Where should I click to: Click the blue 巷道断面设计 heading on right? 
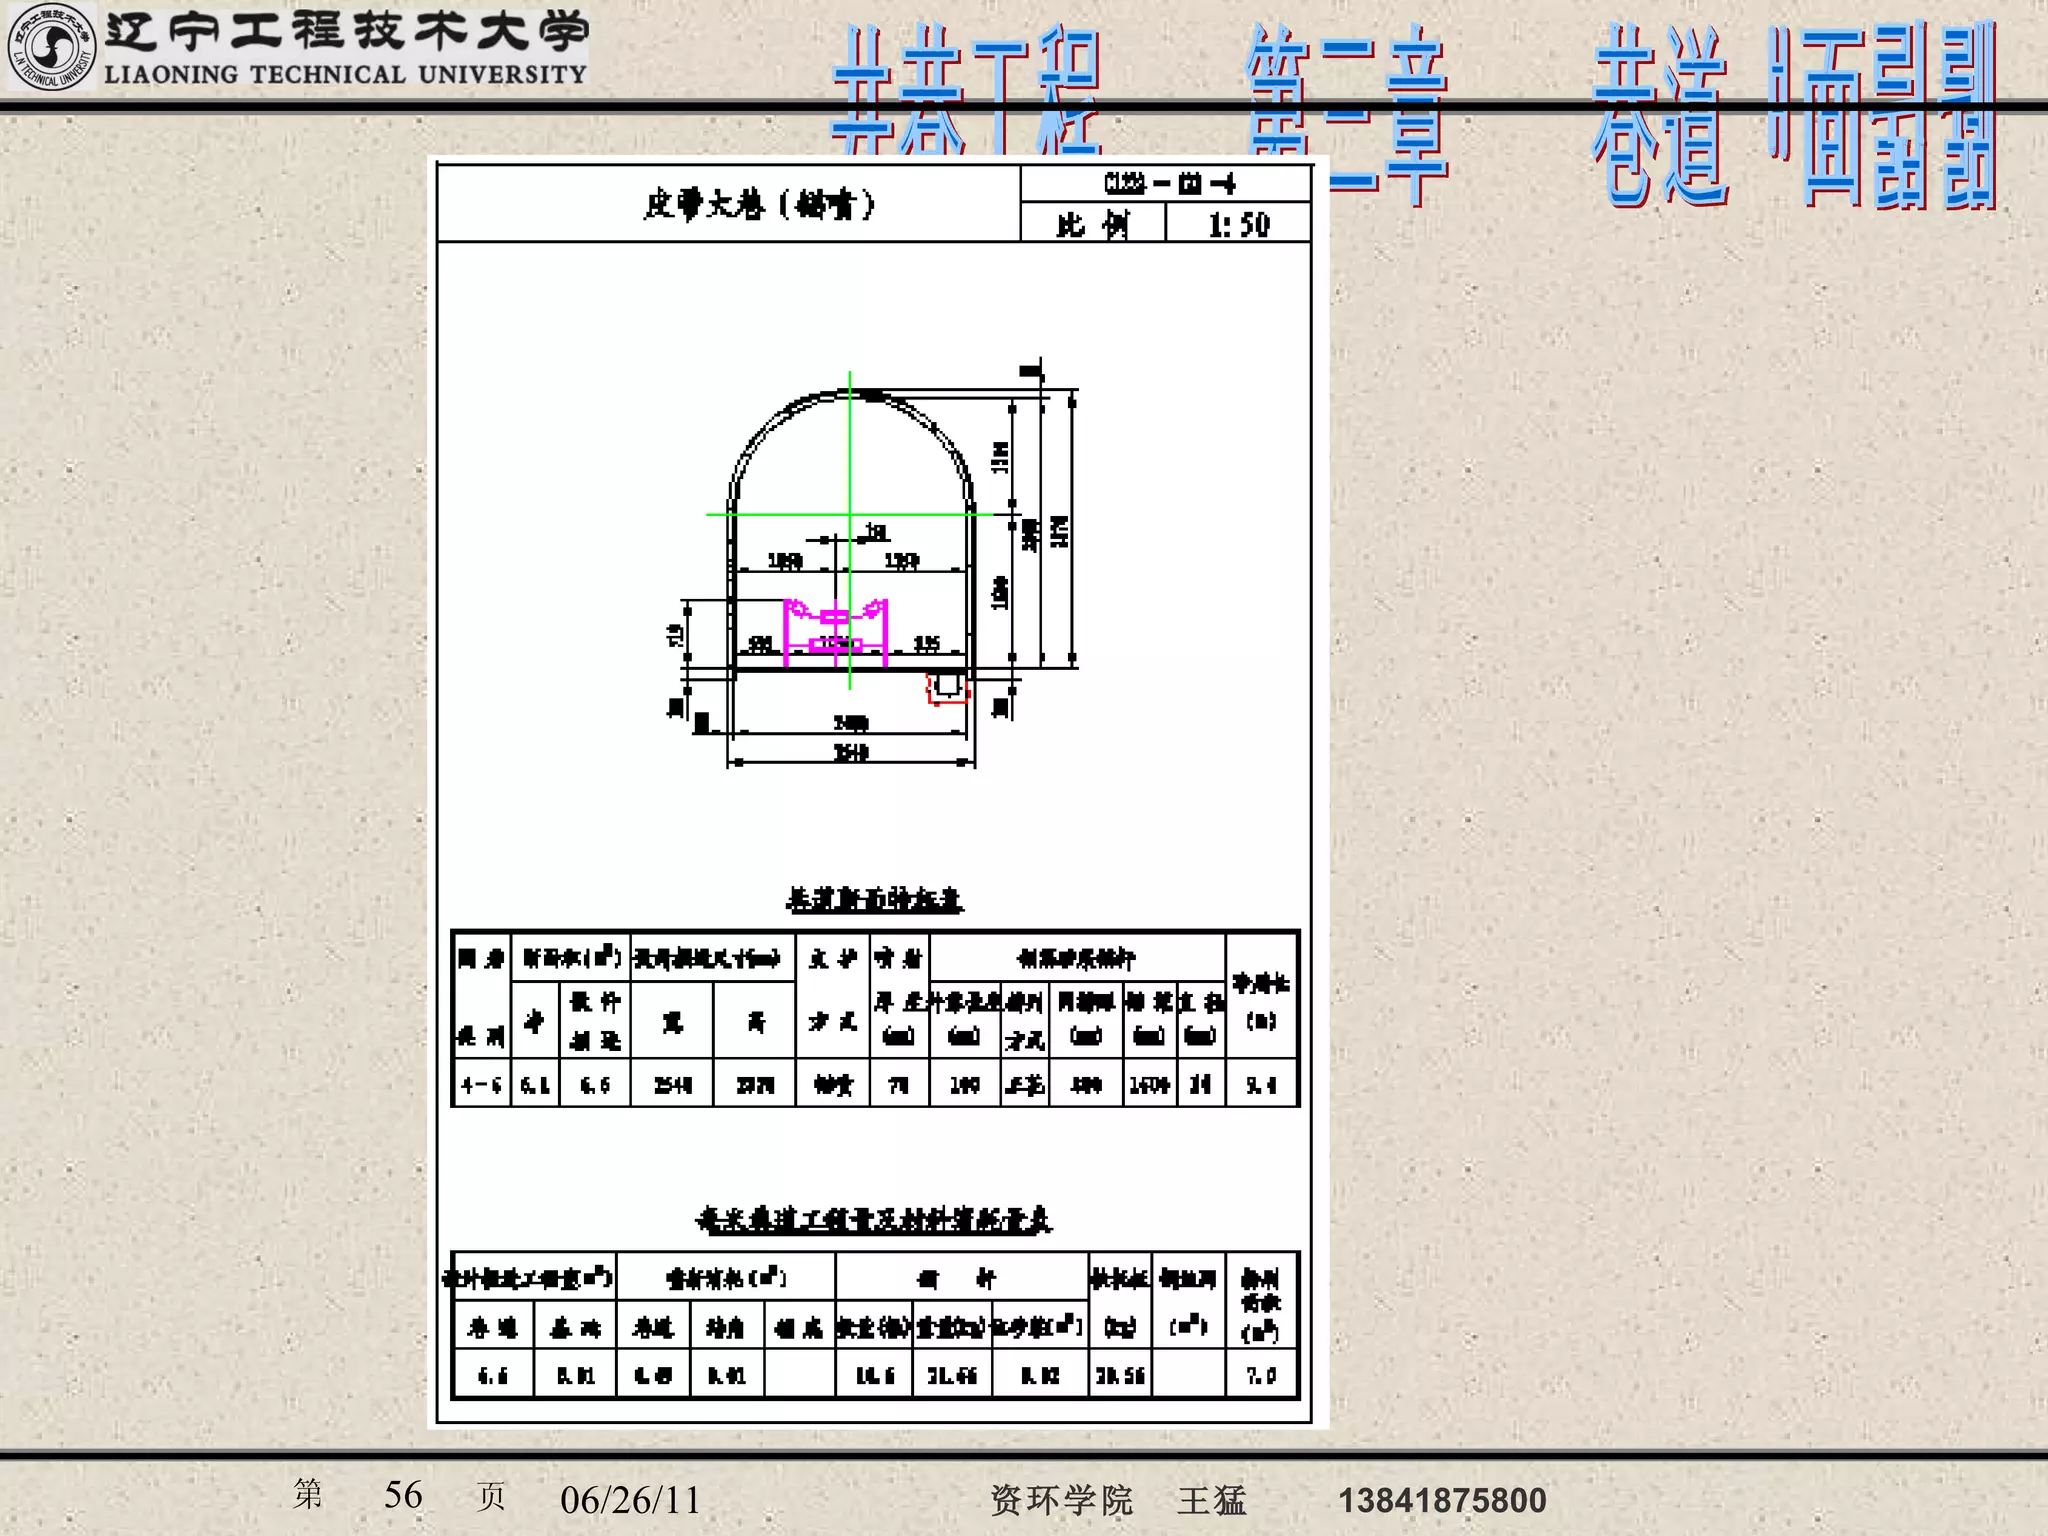pos(1795,115)
